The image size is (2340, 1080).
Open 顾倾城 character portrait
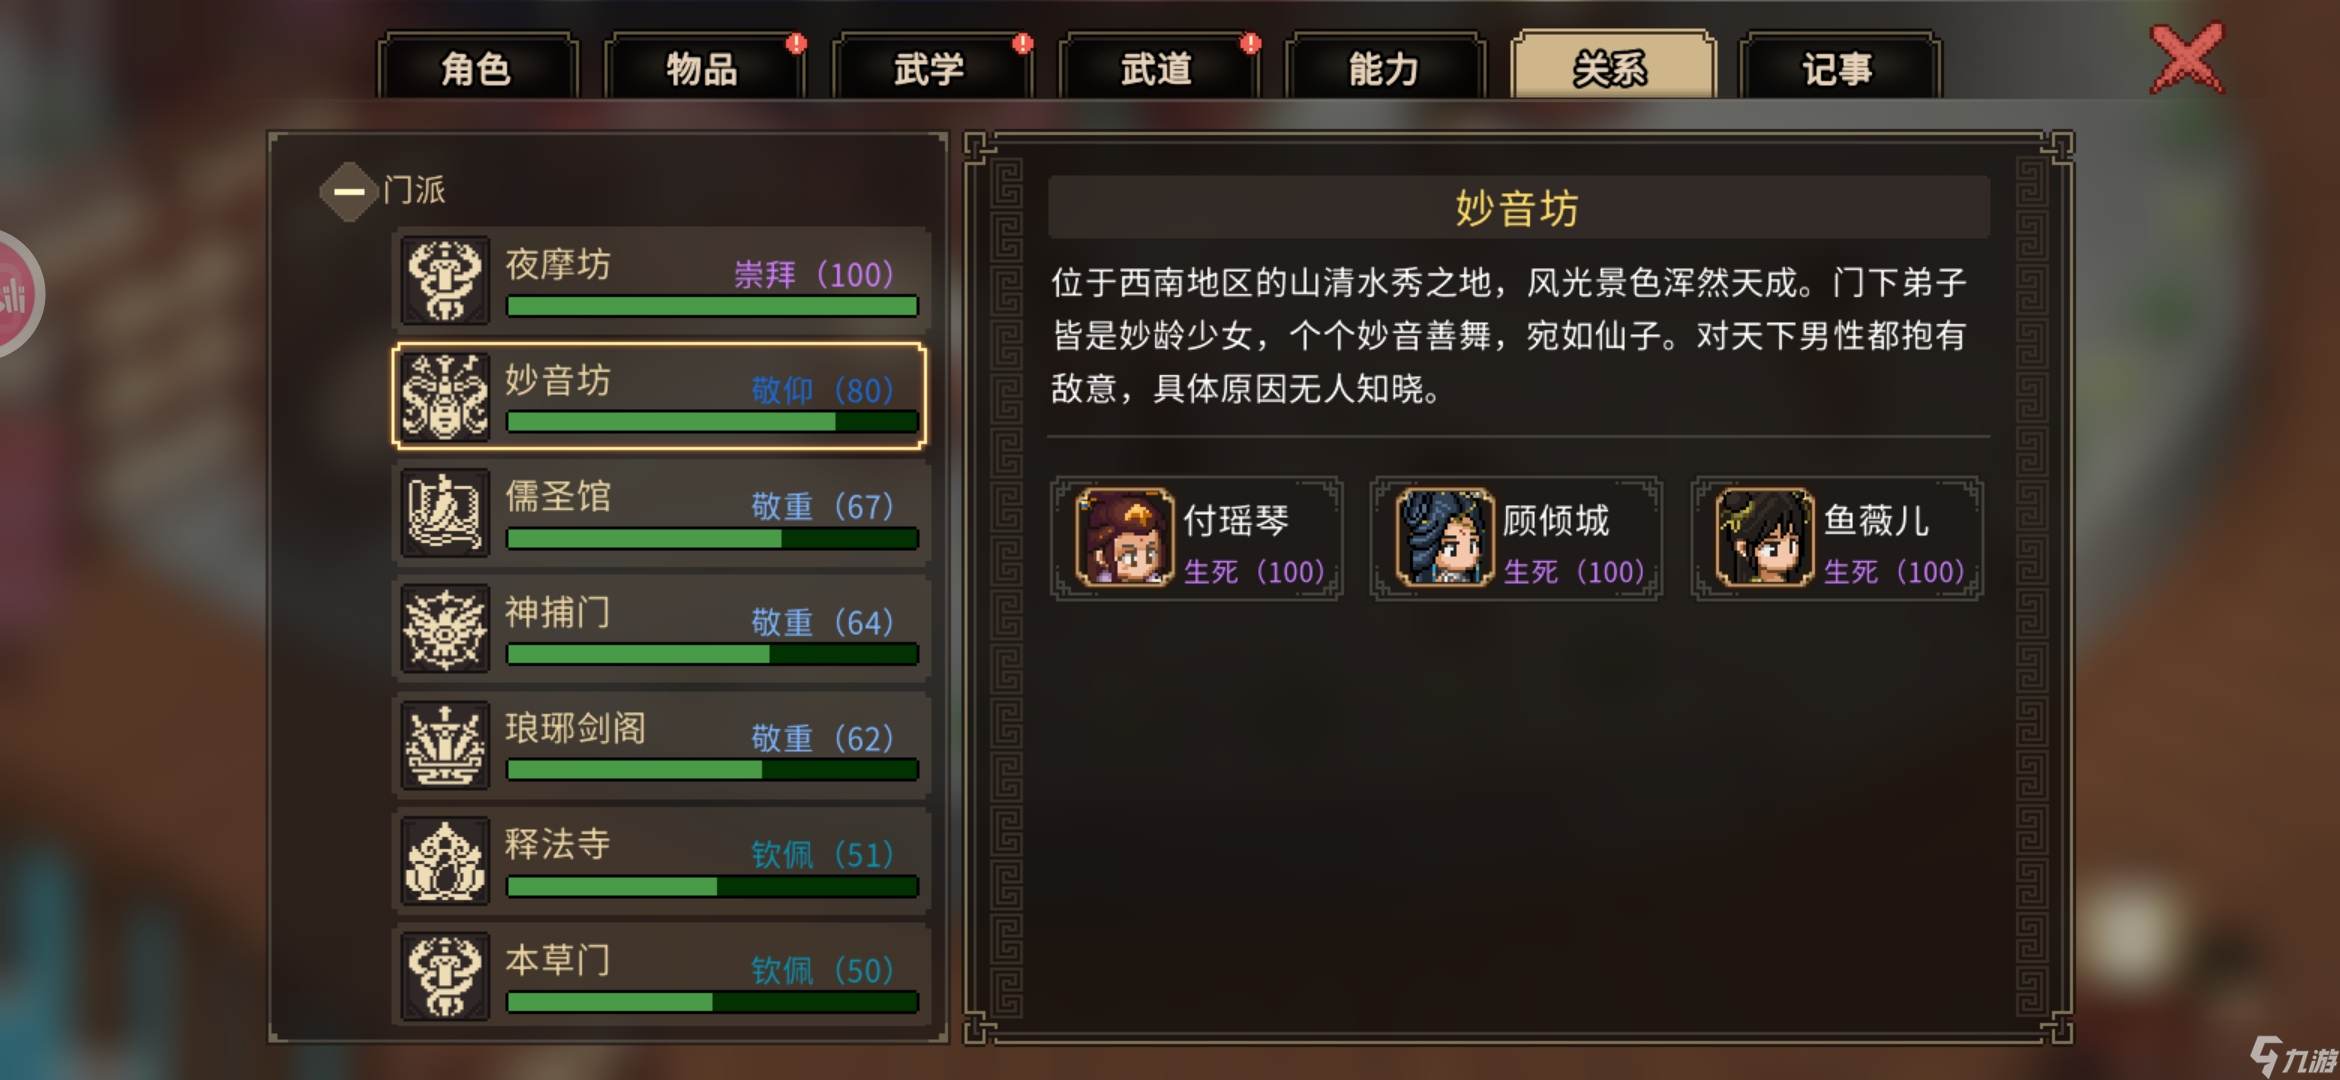1444,537
